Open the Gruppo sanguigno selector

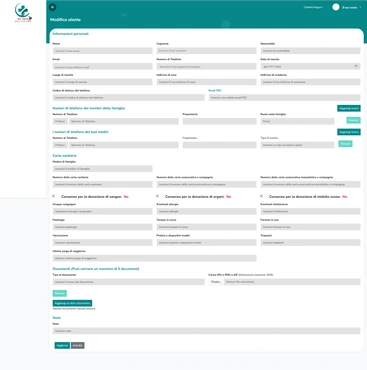(x=102, y=211)
